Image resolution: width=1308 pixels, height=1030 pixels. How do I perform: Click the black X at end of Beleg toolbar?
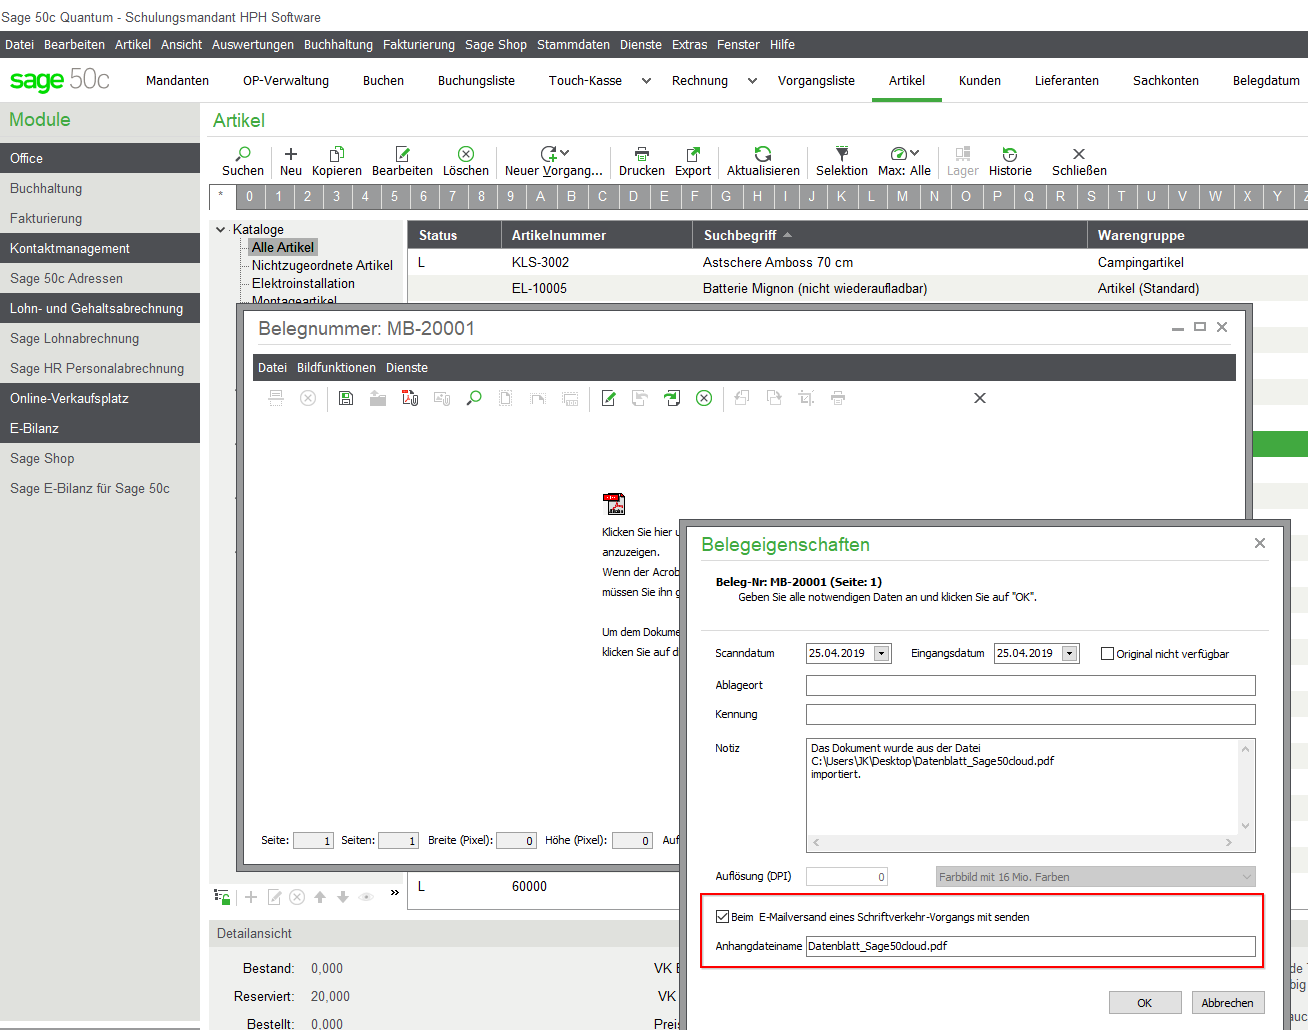tap(980, 398)
